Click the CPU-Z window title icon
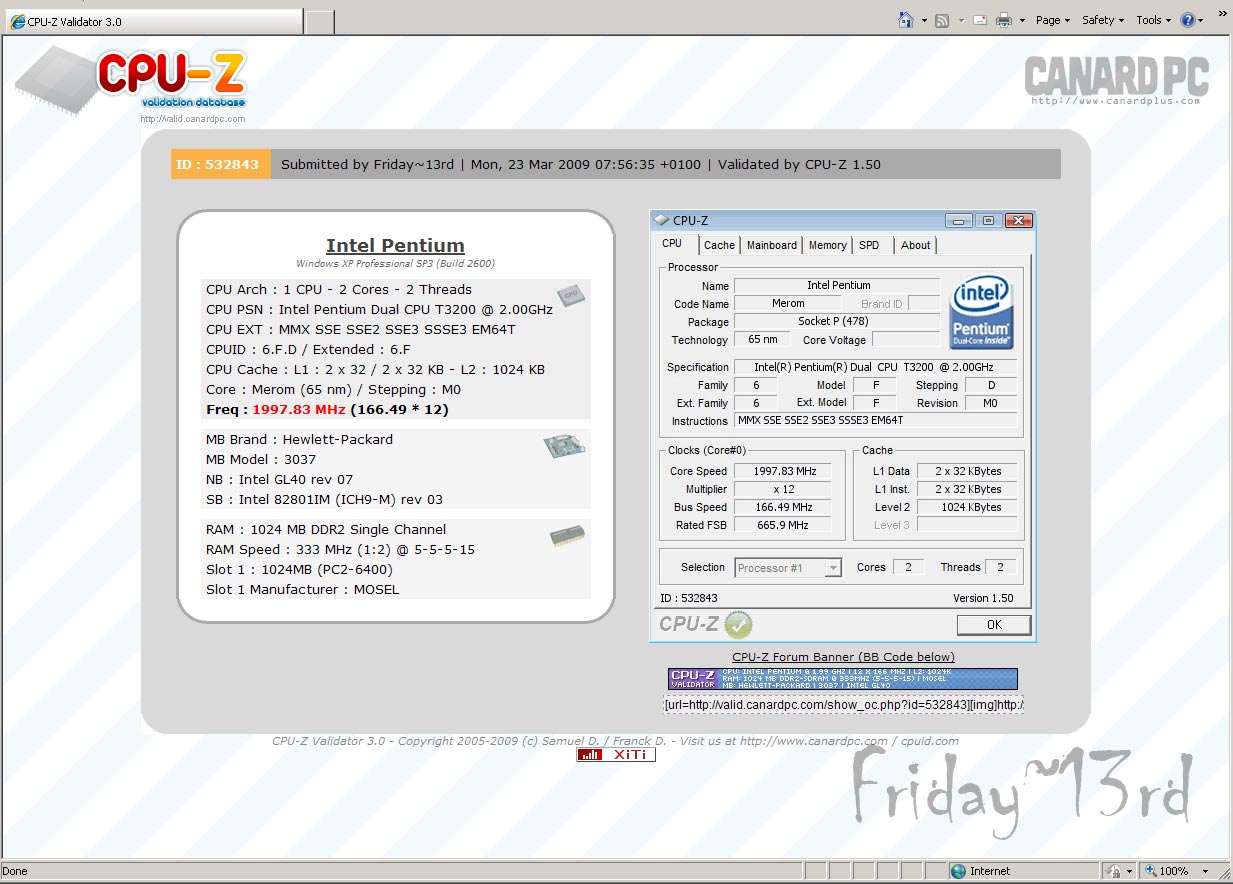The width and height of the screenshot is (1233, 884). [x=660, y=220]
